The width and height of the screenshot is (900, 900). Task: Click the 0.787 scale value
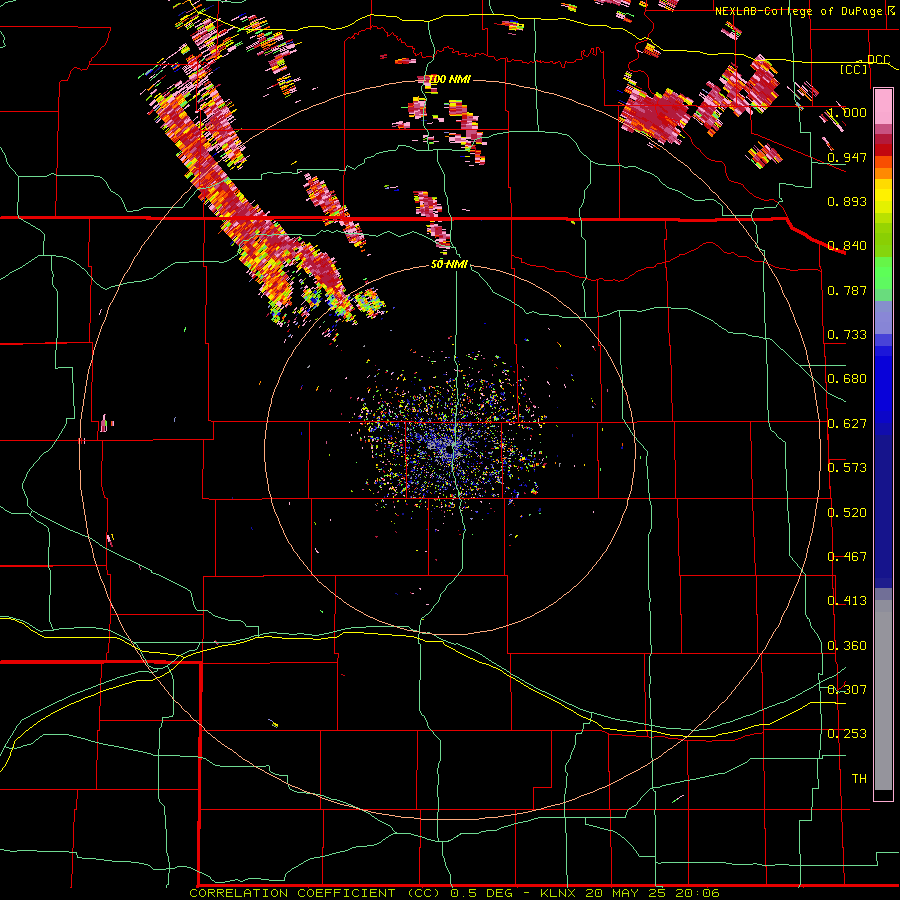(847, 290)
